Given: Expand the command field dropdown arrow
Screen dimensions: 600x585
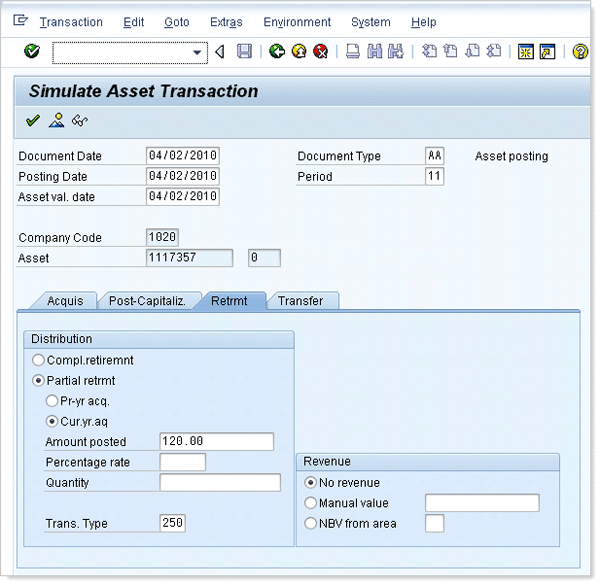Looking at the screenshot, I should (x=199, y=52).
